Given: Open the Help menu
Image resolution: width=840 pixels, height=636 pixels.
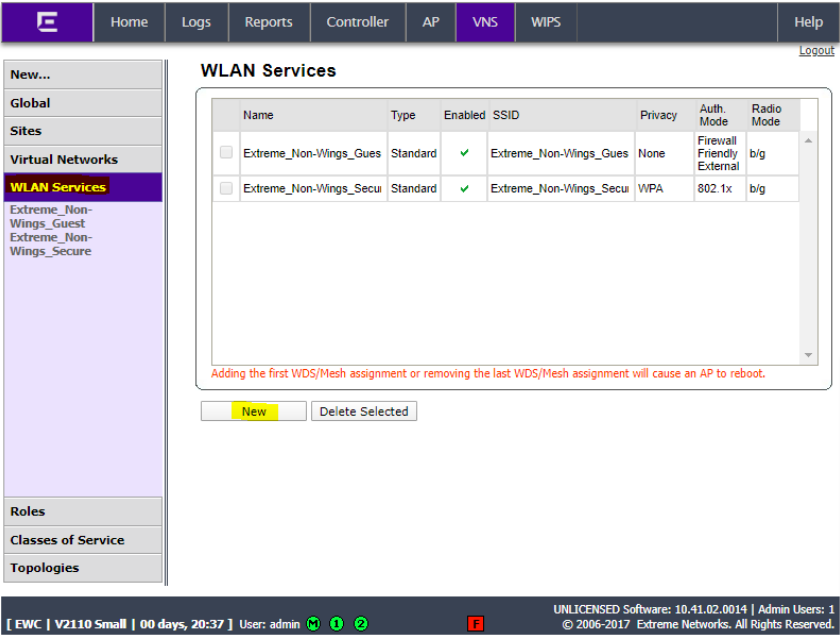Looking at the screenshot, I should 808,22.
